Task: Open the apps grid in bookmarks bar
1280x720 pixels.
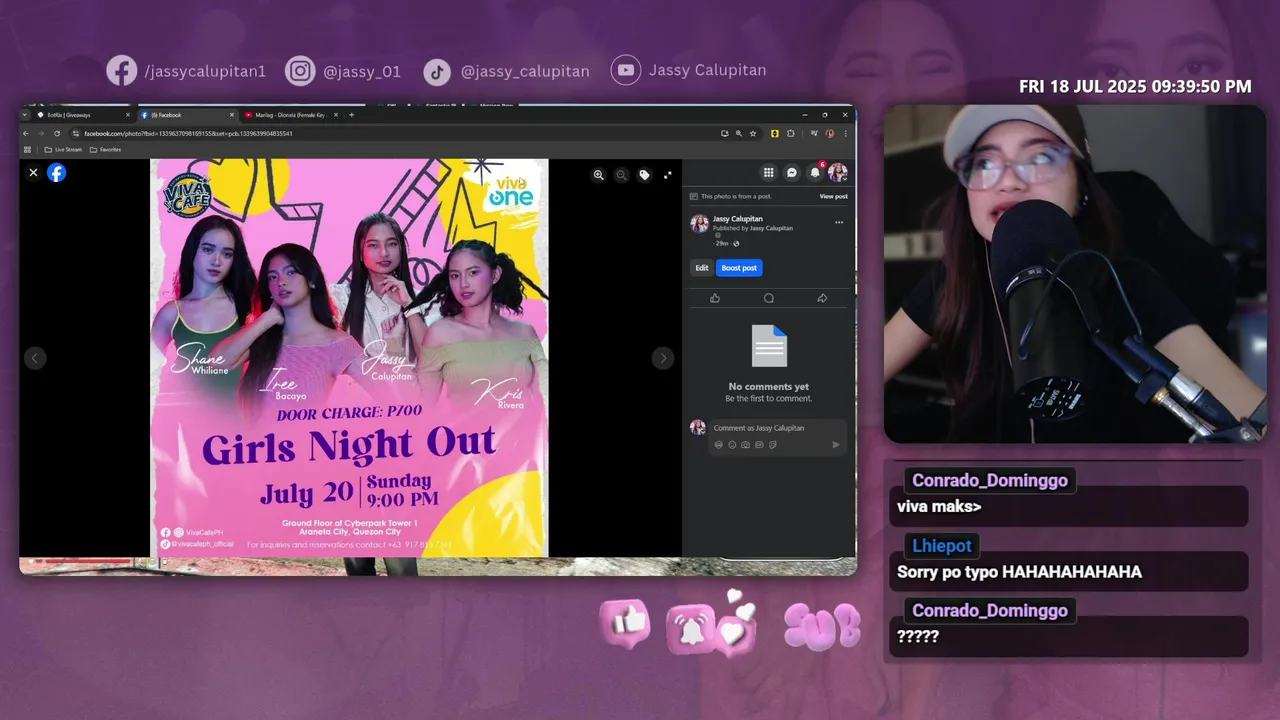Action: click(x=27, y=150)
